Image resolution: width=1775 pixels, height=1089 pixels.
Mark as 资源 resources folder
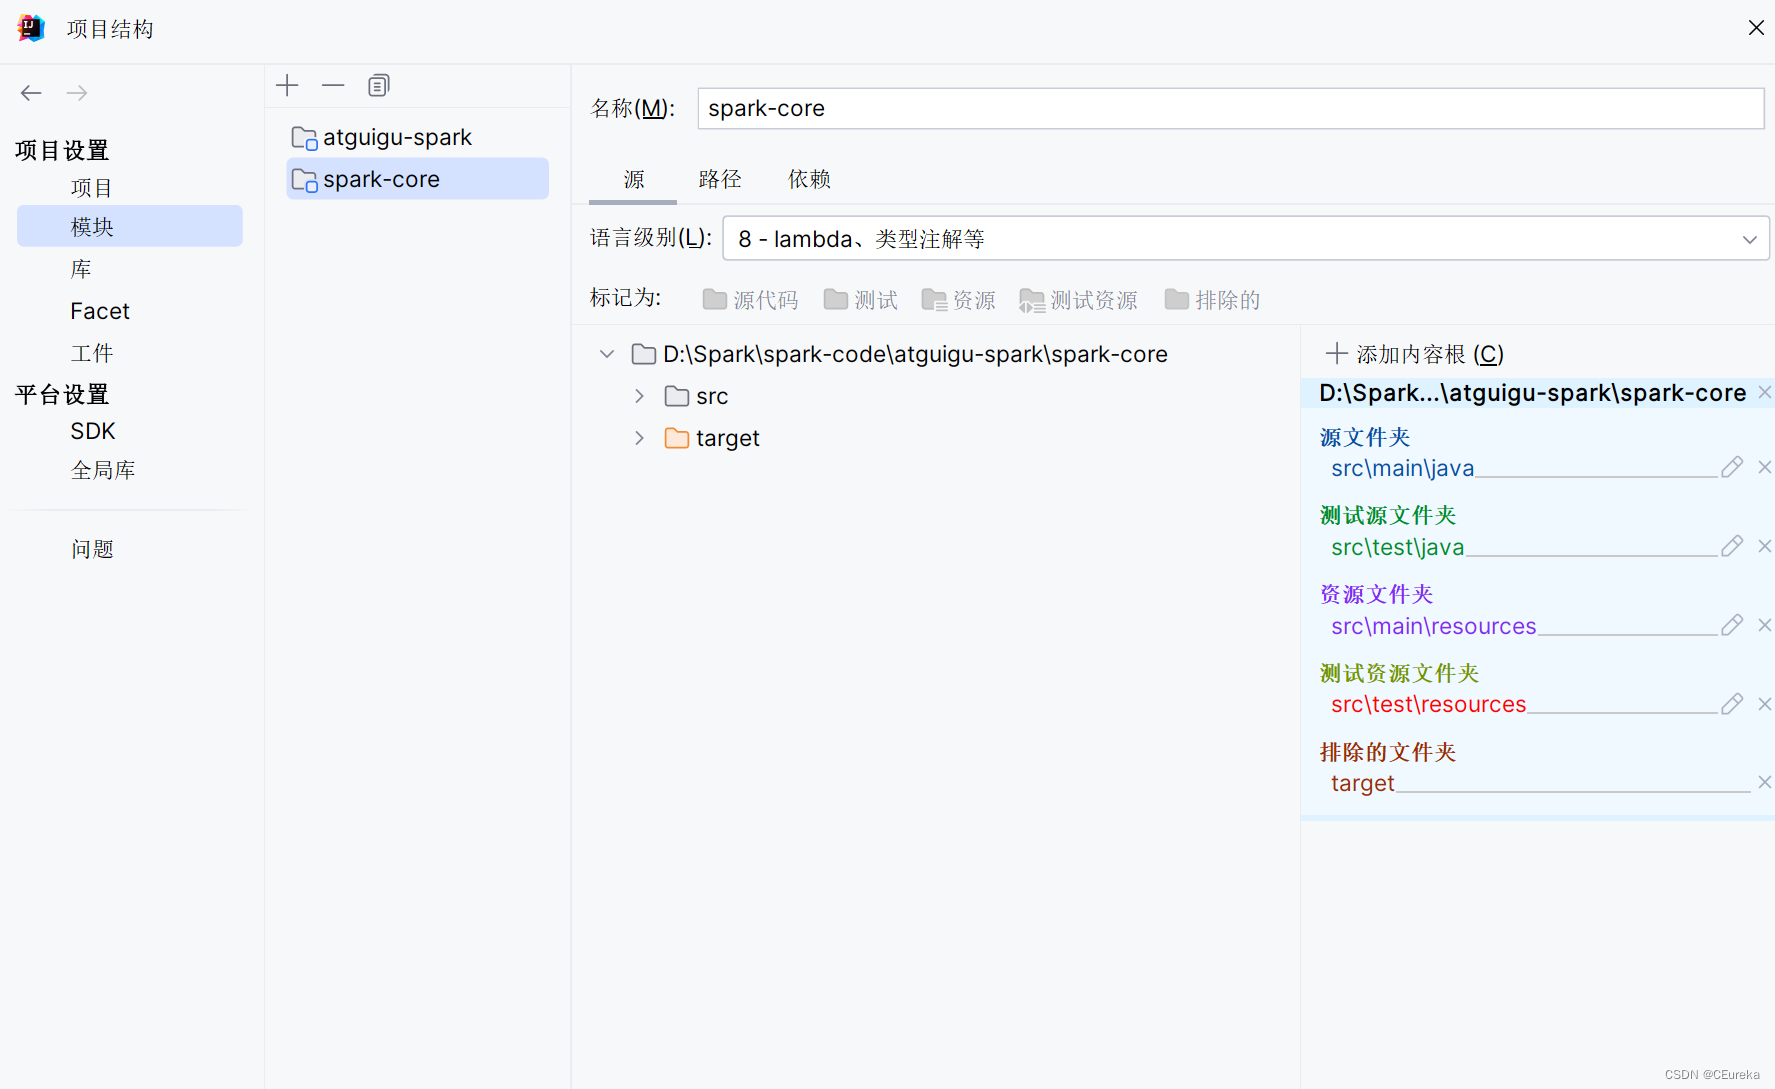(x=958, y=300)
